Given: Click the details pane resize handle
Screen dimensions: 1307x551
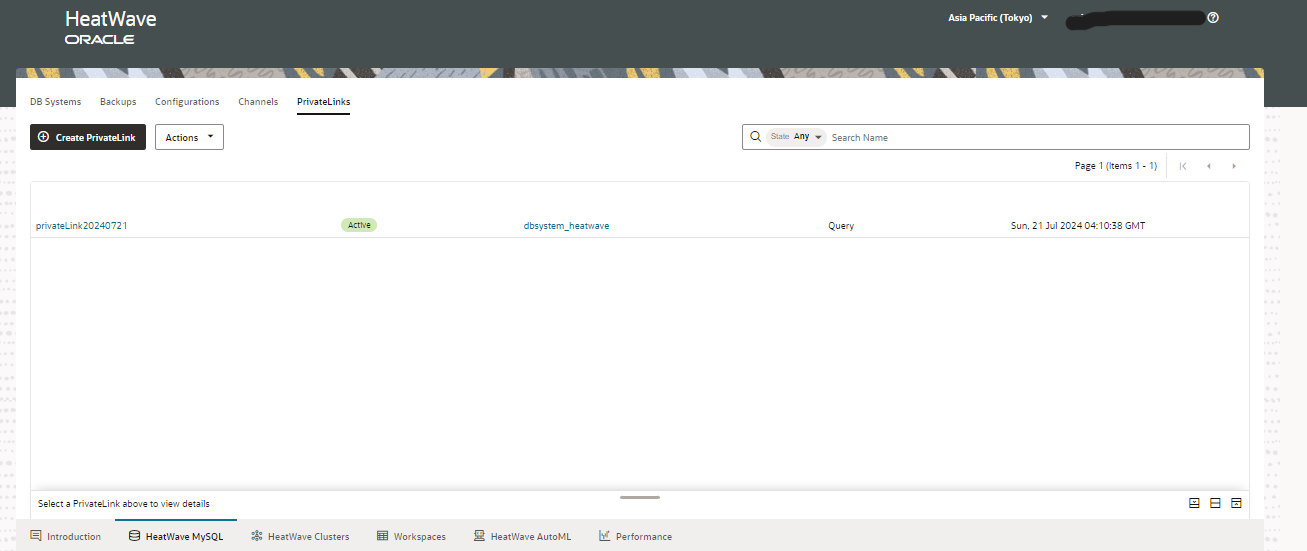Looking at the screenshot, I should click(x=640, y=497).
